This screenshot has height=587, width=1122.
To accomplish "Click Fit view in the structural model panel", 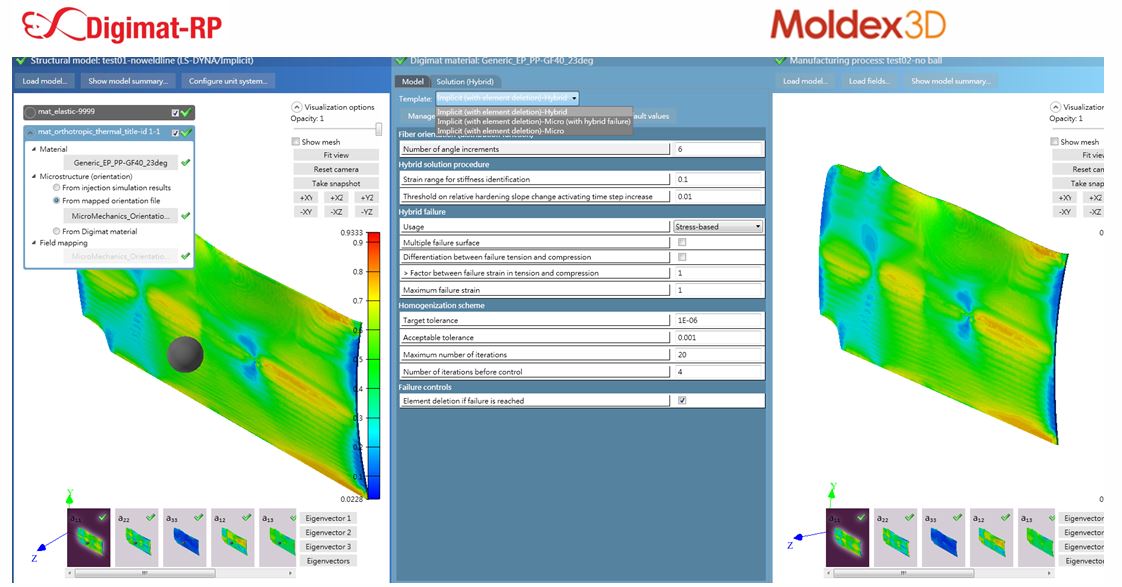I will click(x=336, y=155).
